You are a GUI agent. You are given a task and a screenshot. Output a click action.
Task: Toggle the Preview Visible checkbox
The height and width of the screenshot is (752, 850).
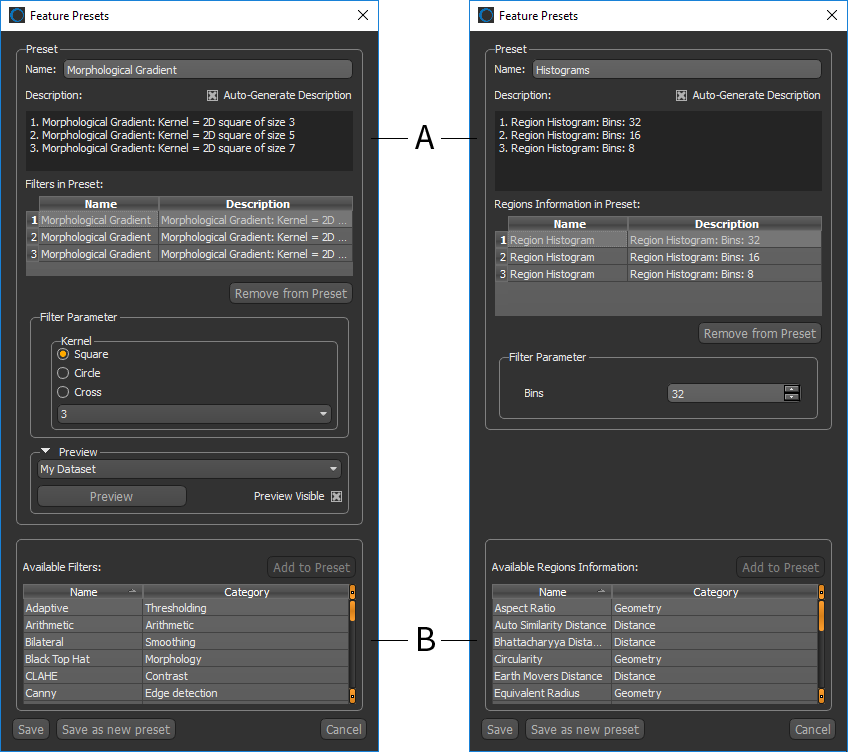(x=336, y=496)
